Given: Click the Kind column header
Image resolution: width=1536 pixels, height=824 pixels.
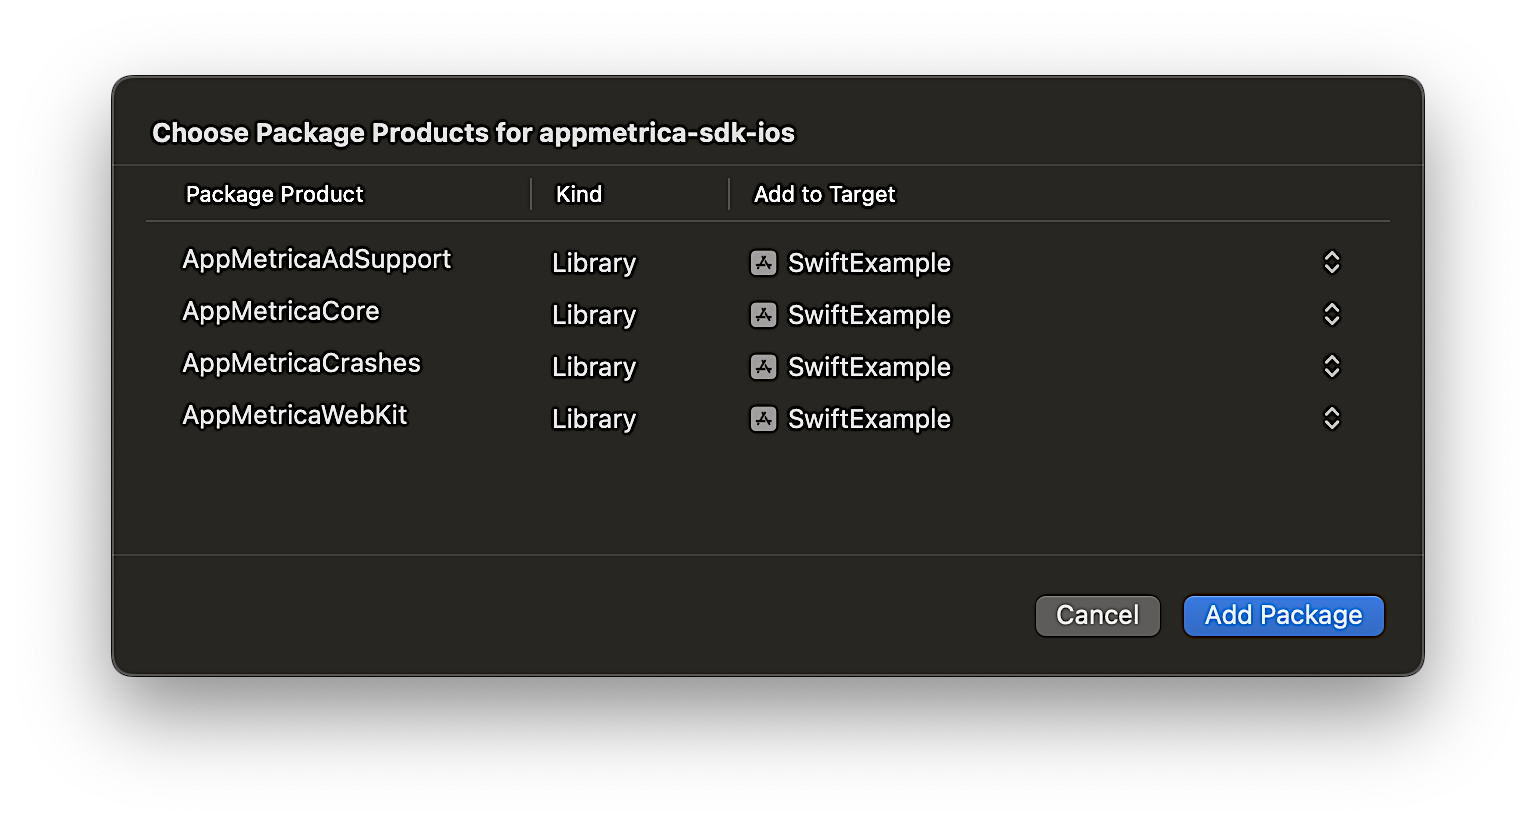Looking at the screenshot, I should click(x=579, y=194).
